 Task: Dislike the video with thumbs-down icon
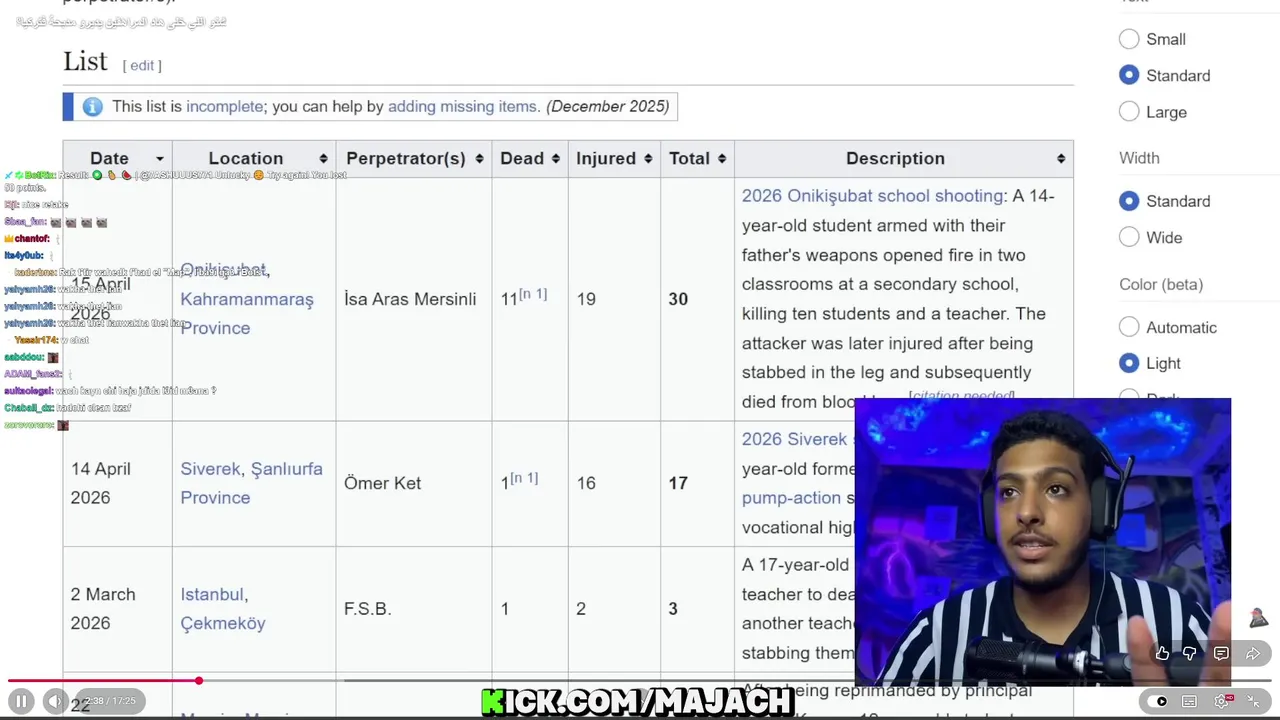click(1190, 653)
